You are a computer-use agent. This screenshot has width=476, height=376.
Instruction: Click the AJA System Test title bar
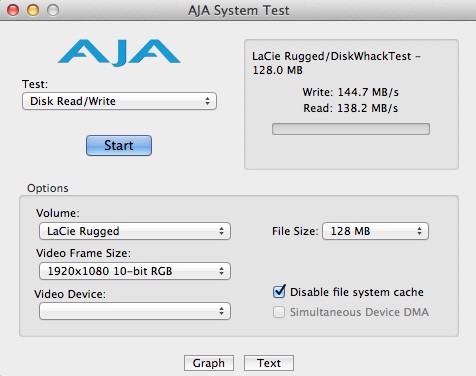(x=238, y=10)
